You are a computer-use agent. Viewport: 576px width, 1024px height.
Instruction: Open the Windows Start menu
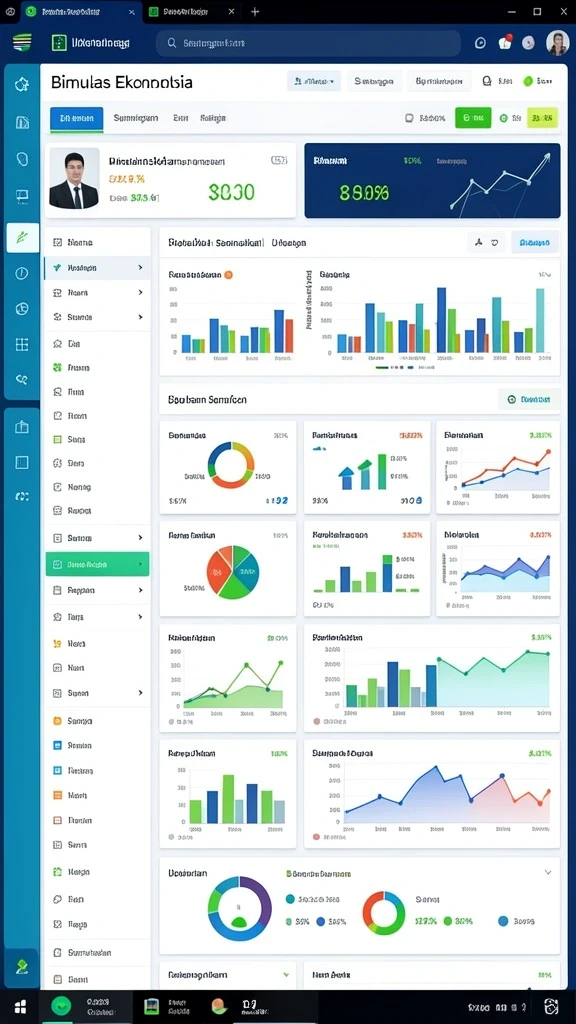coord(20,1006)
